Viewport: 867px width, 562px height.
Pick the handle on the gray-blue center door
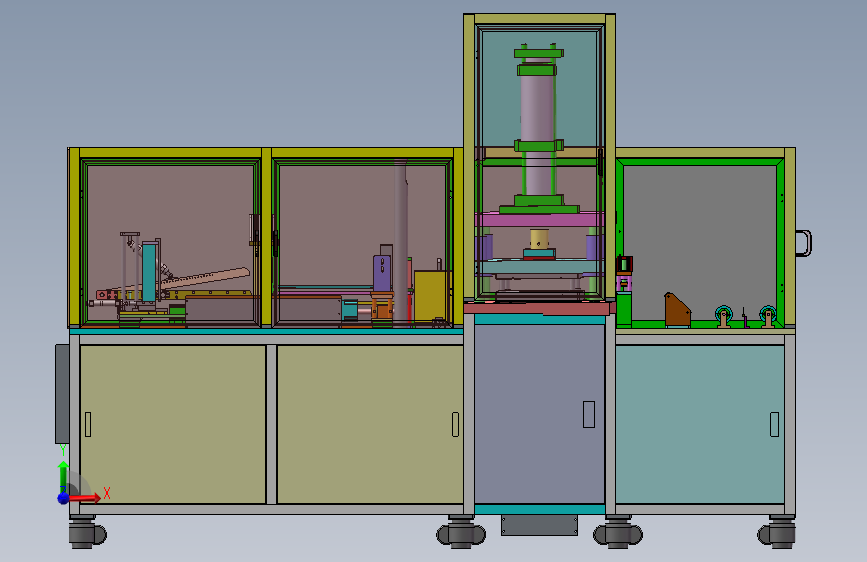point(589,414)
